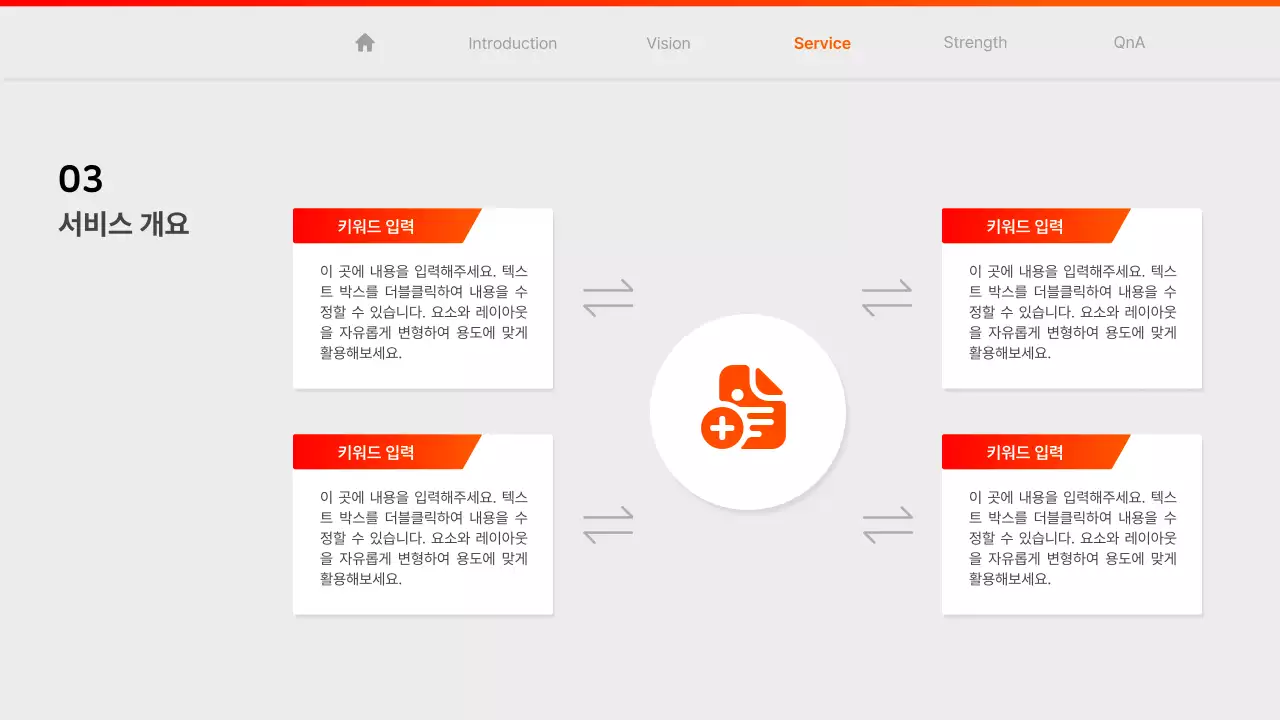Click the placeholder text in the top-left card
The image size is (1280, 720).
point(422,312)
